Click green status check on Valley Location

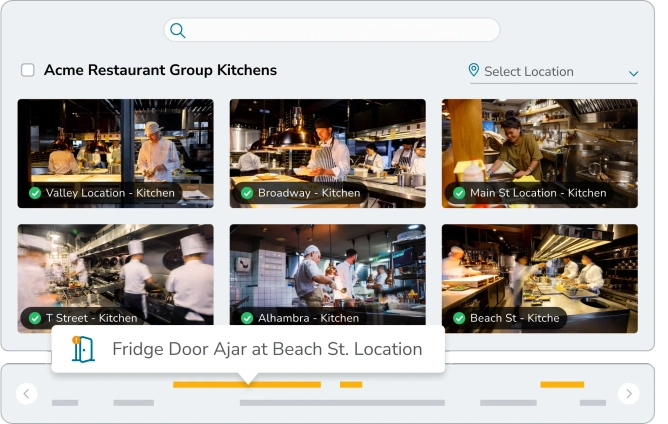click(x=35, y=193)
